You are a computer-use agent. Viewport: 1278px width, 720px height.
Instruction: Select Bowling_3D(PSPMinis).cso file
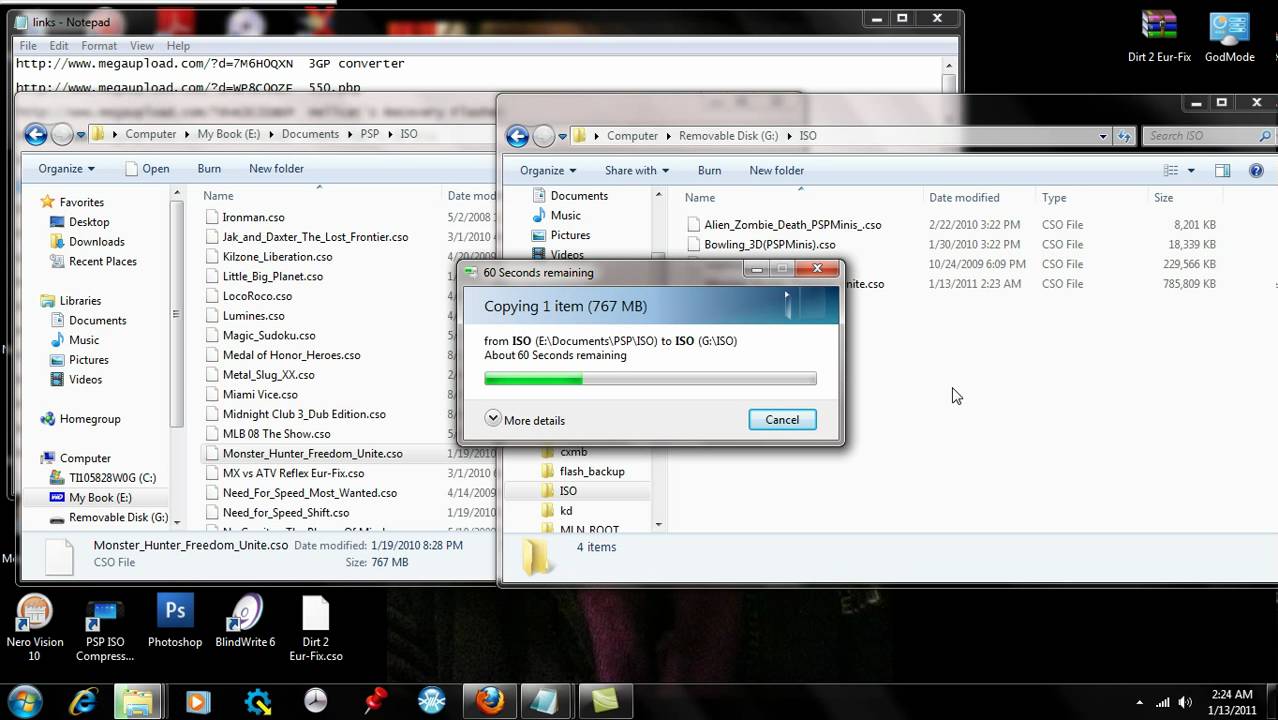[769, 244]
